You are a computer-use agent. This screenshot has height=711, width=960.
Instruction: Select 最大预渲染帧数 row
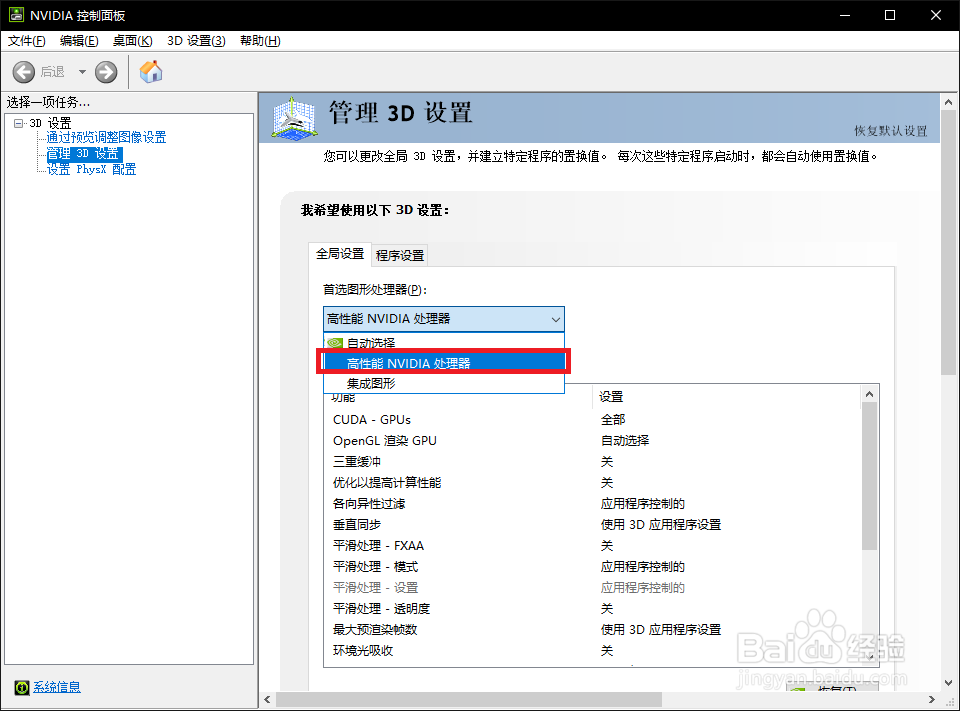coord(592,629)
